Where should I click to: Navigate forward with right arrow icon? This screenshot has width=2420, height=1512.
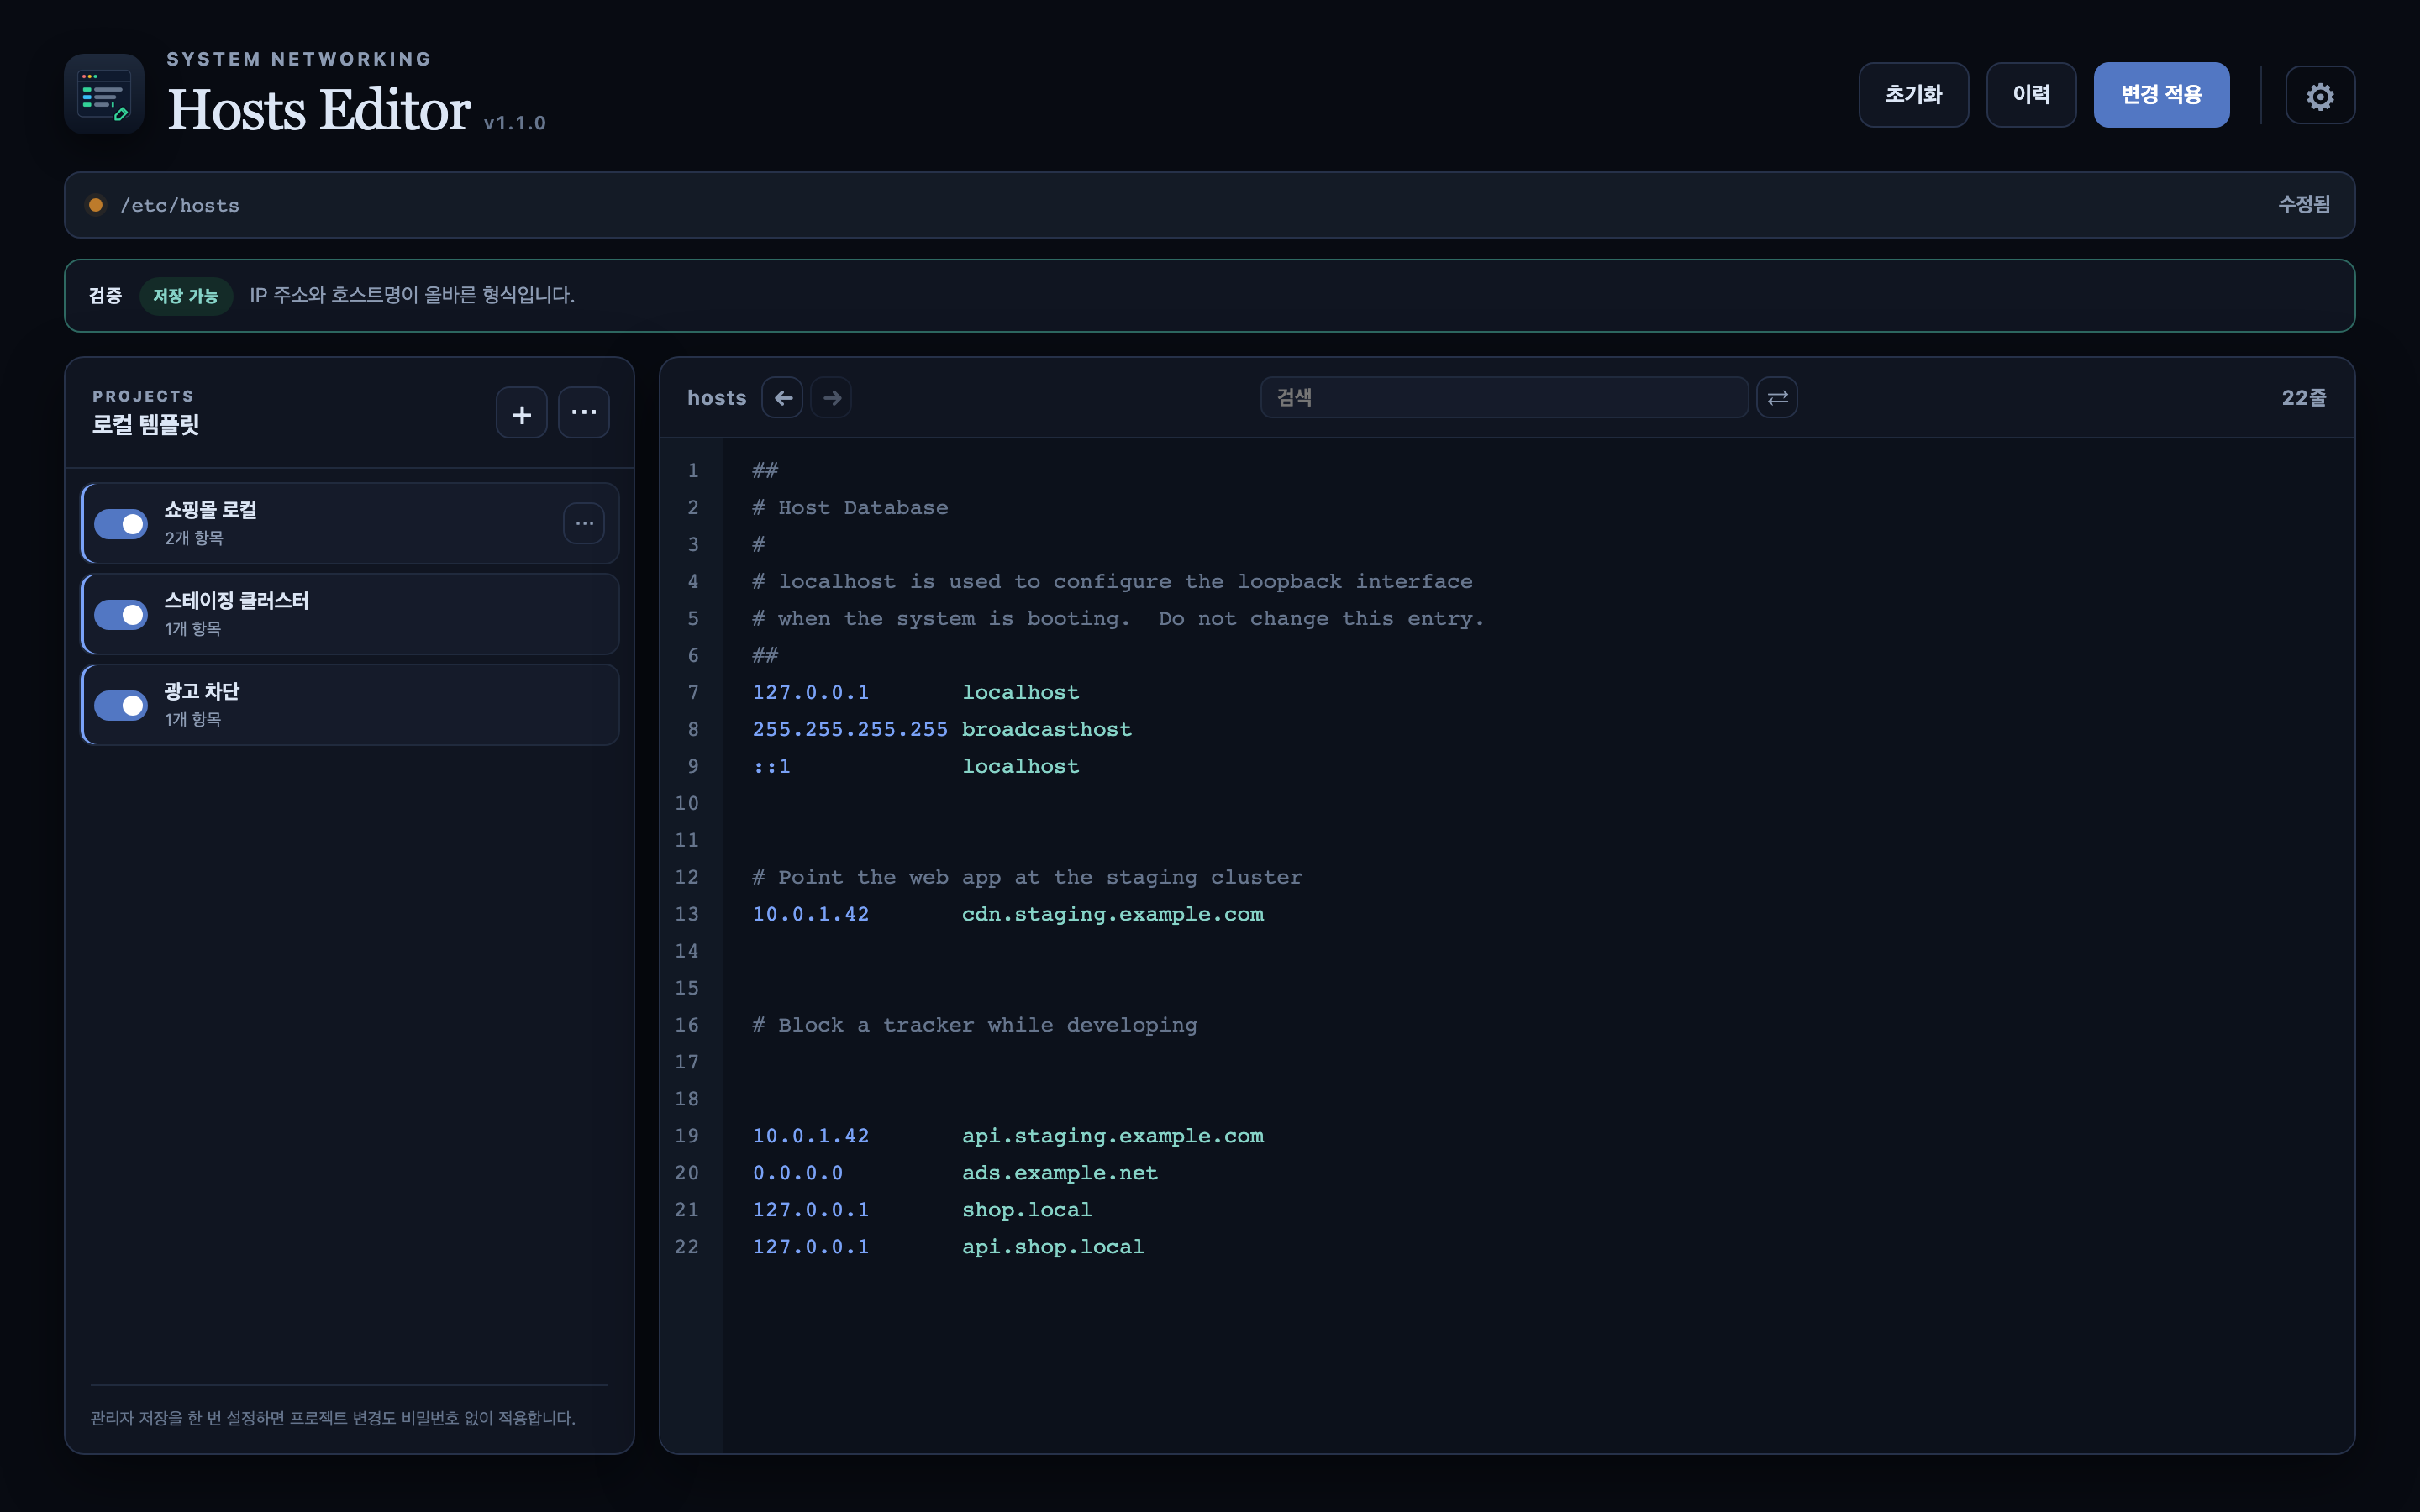(x=831, y=398)
